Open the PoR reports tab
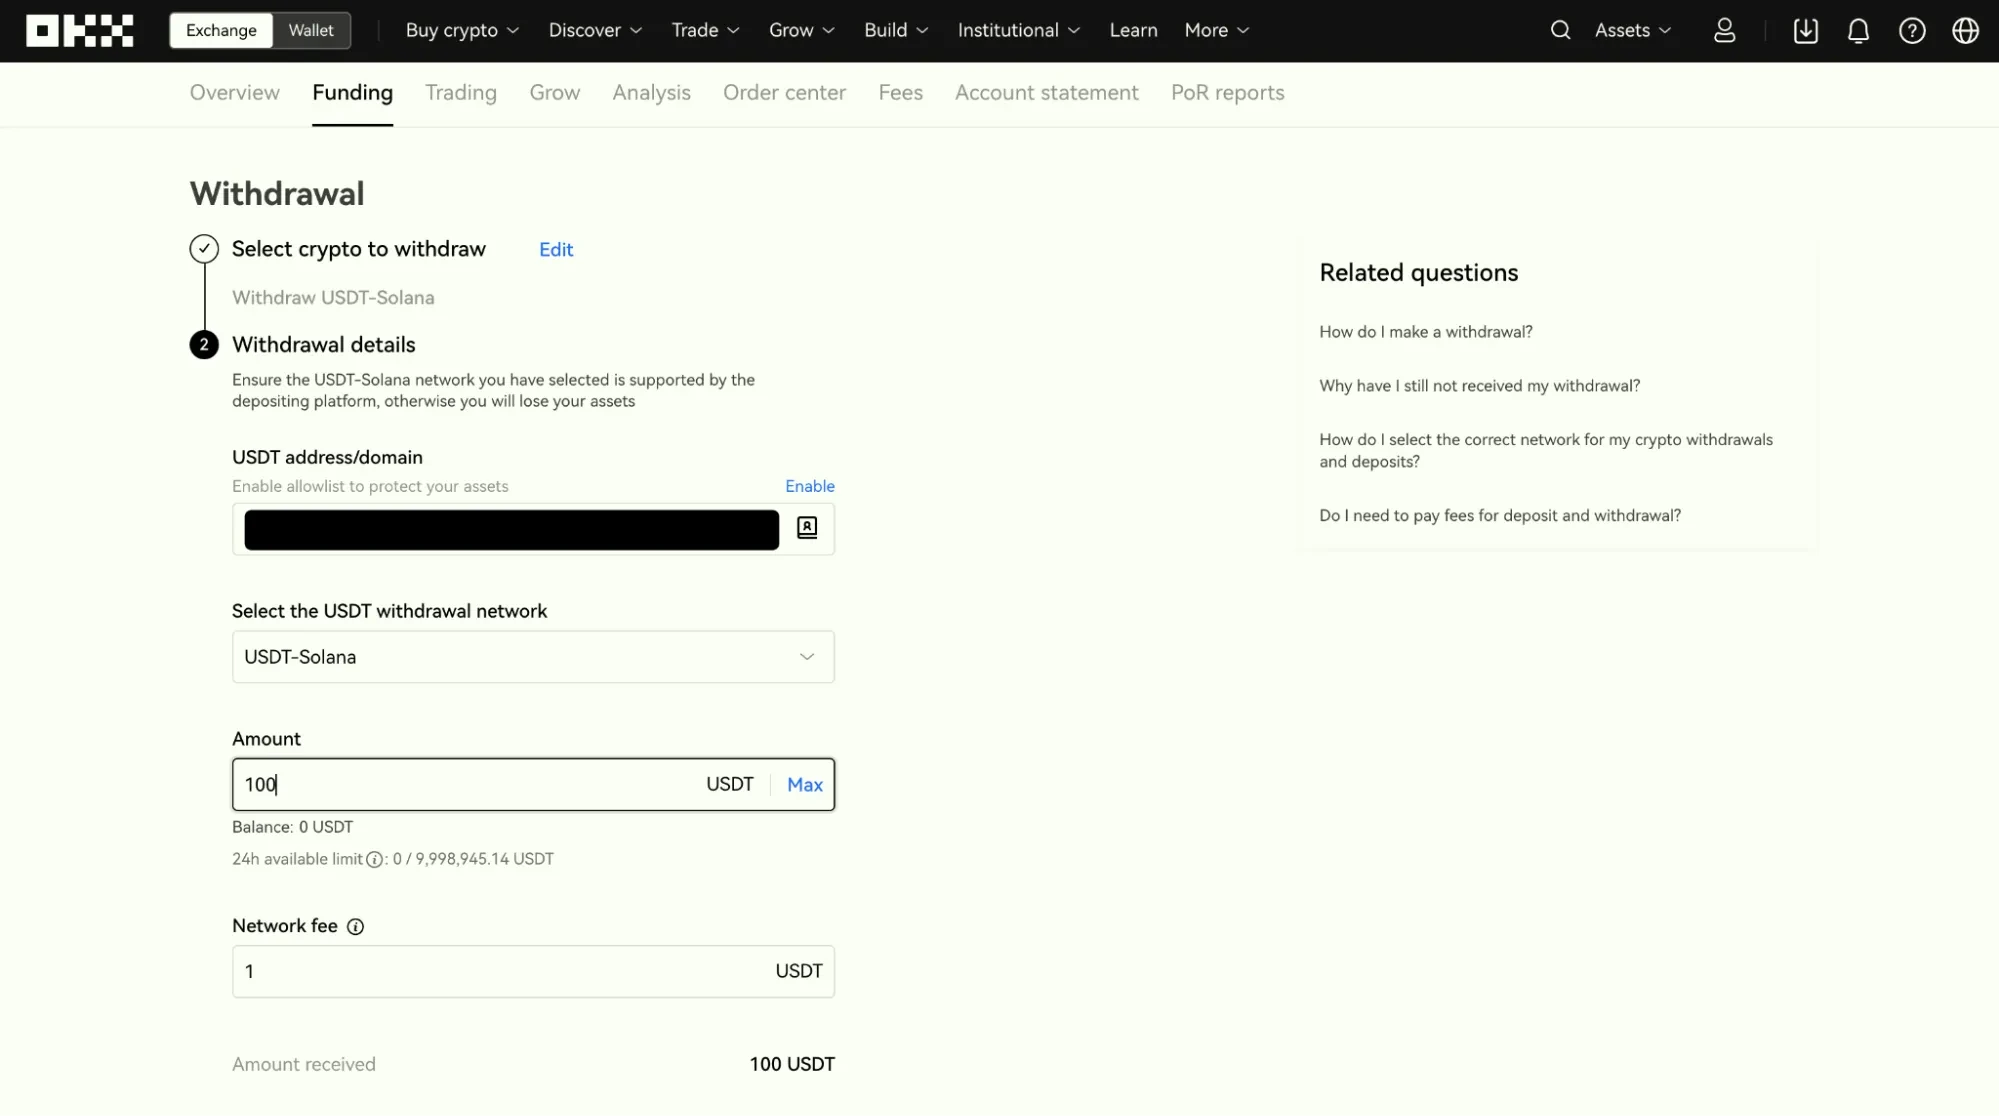Viewport: 1999px width, 1116px height. (x=1227, y=93)
